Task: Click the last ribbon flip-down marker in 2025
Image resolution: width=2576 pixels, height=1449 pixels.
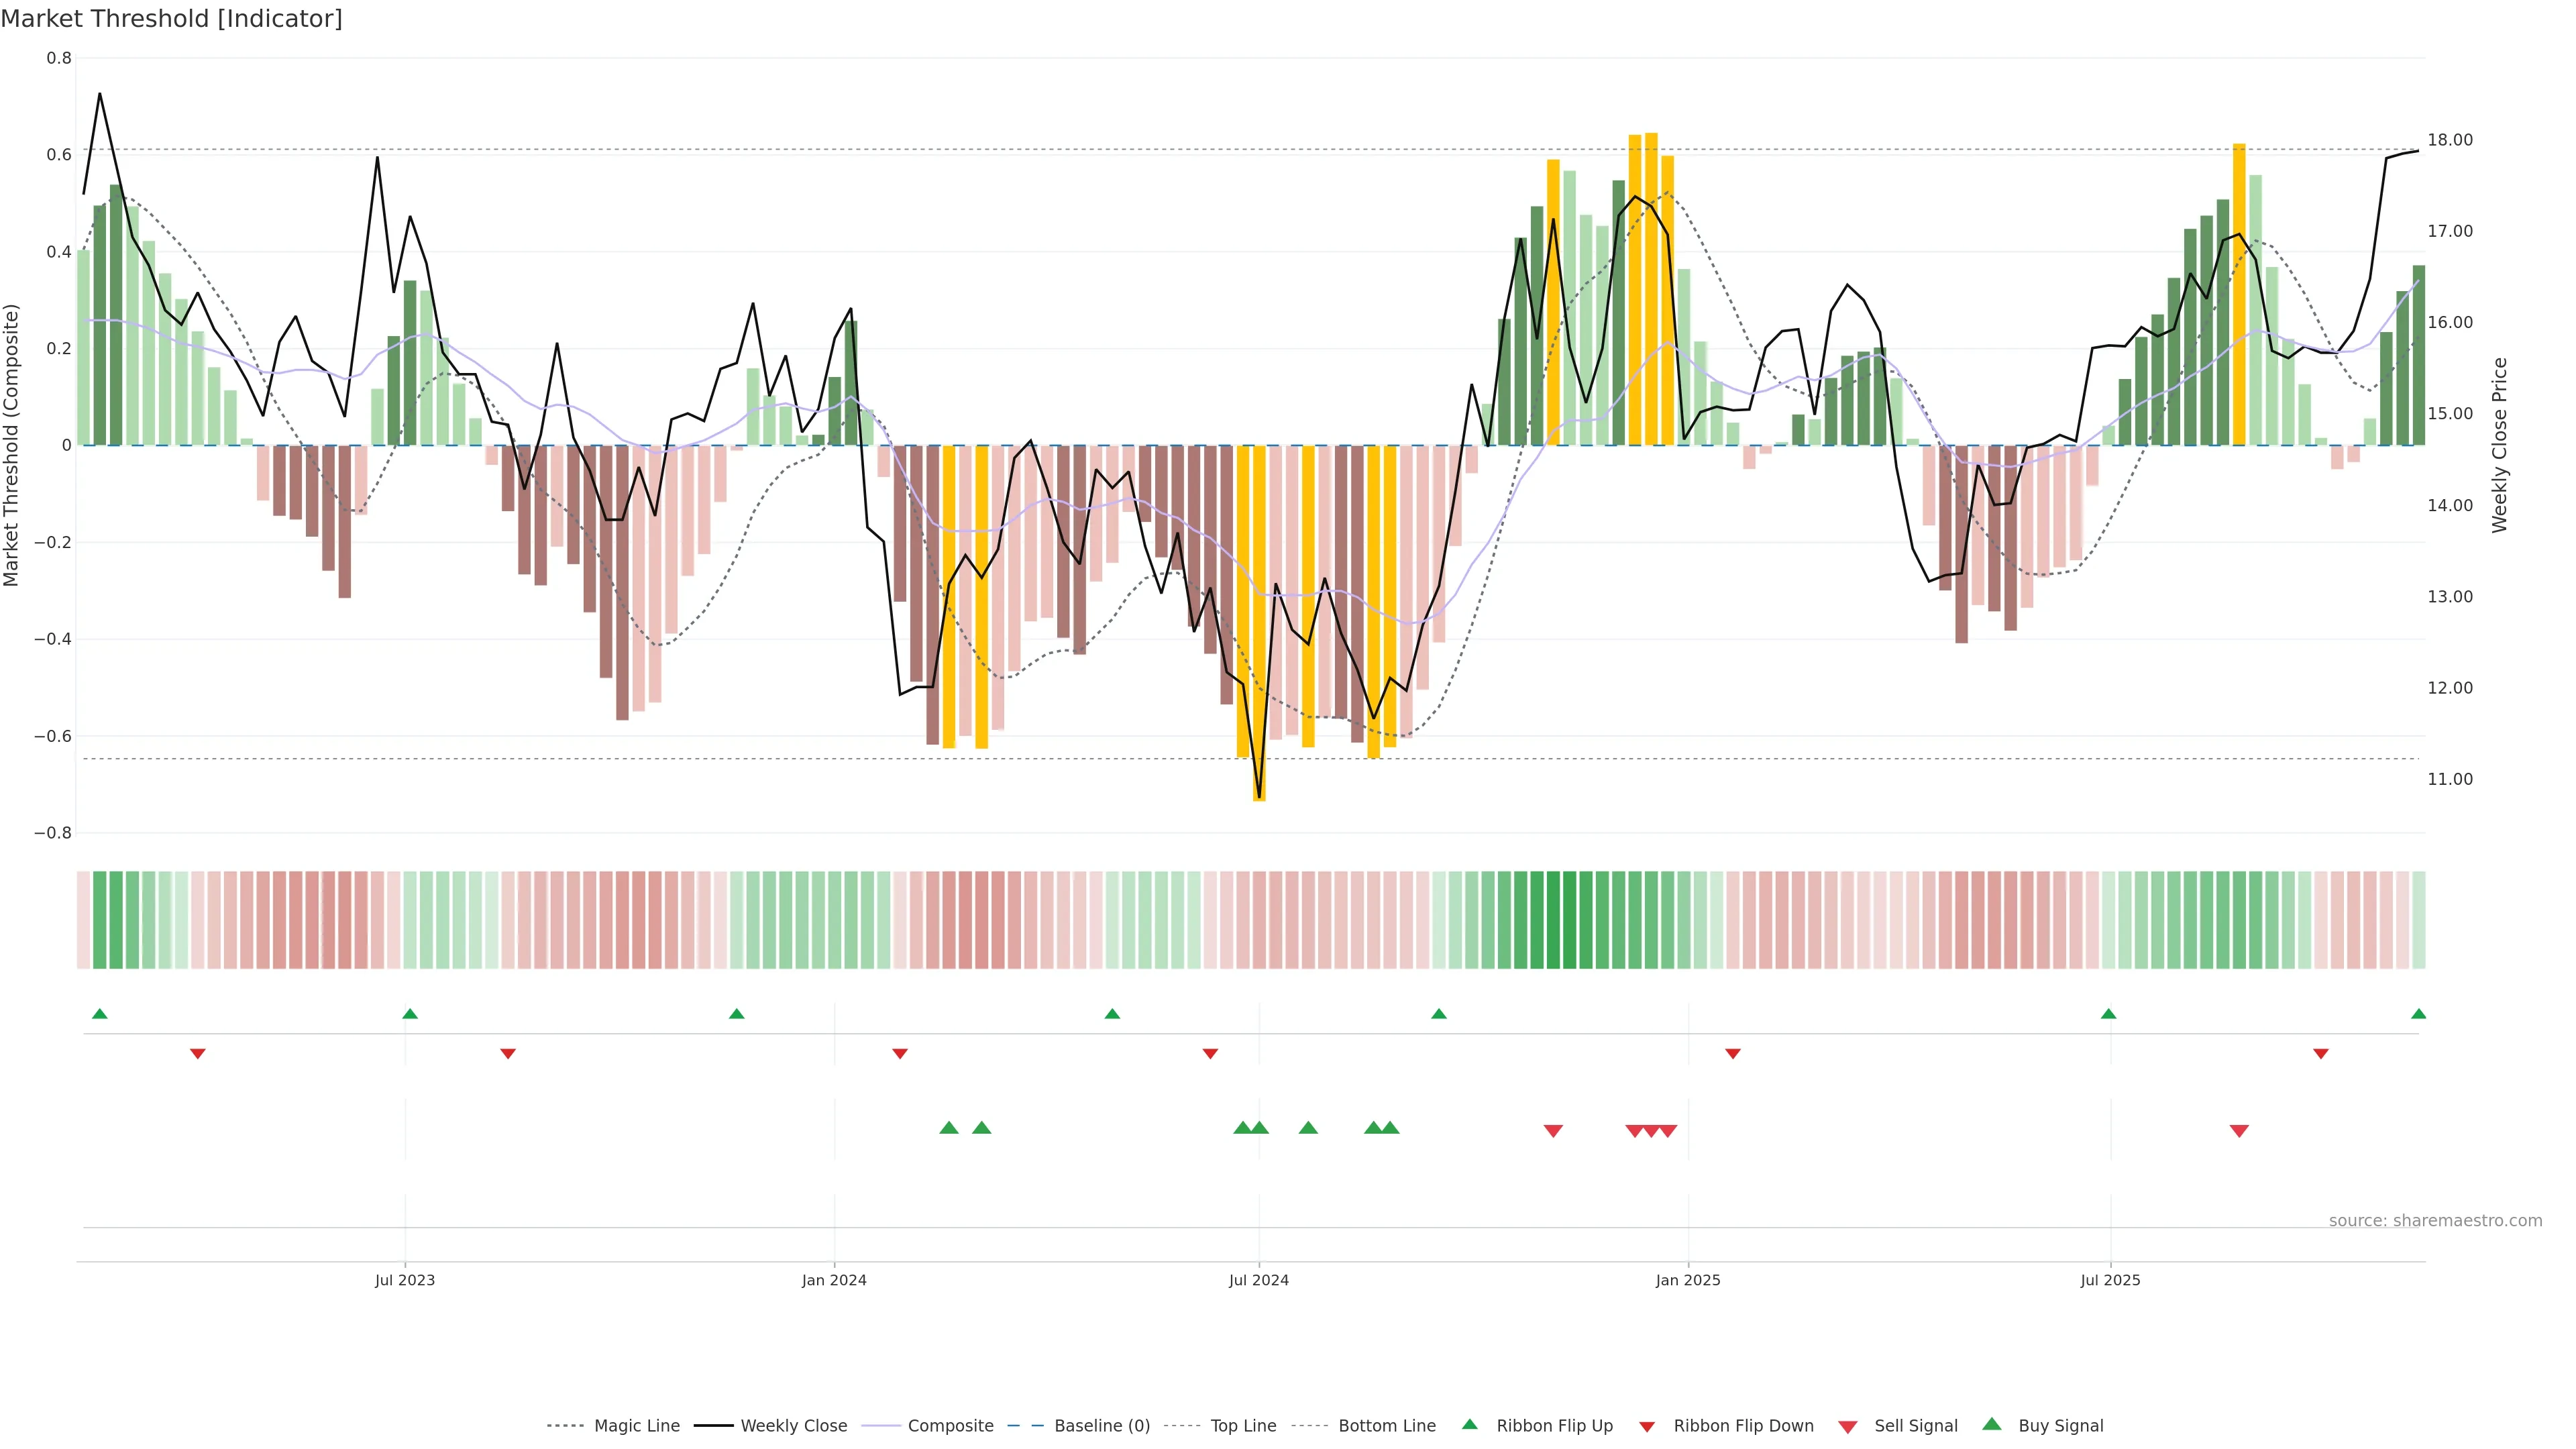Action: [x=2321, y=1054]
